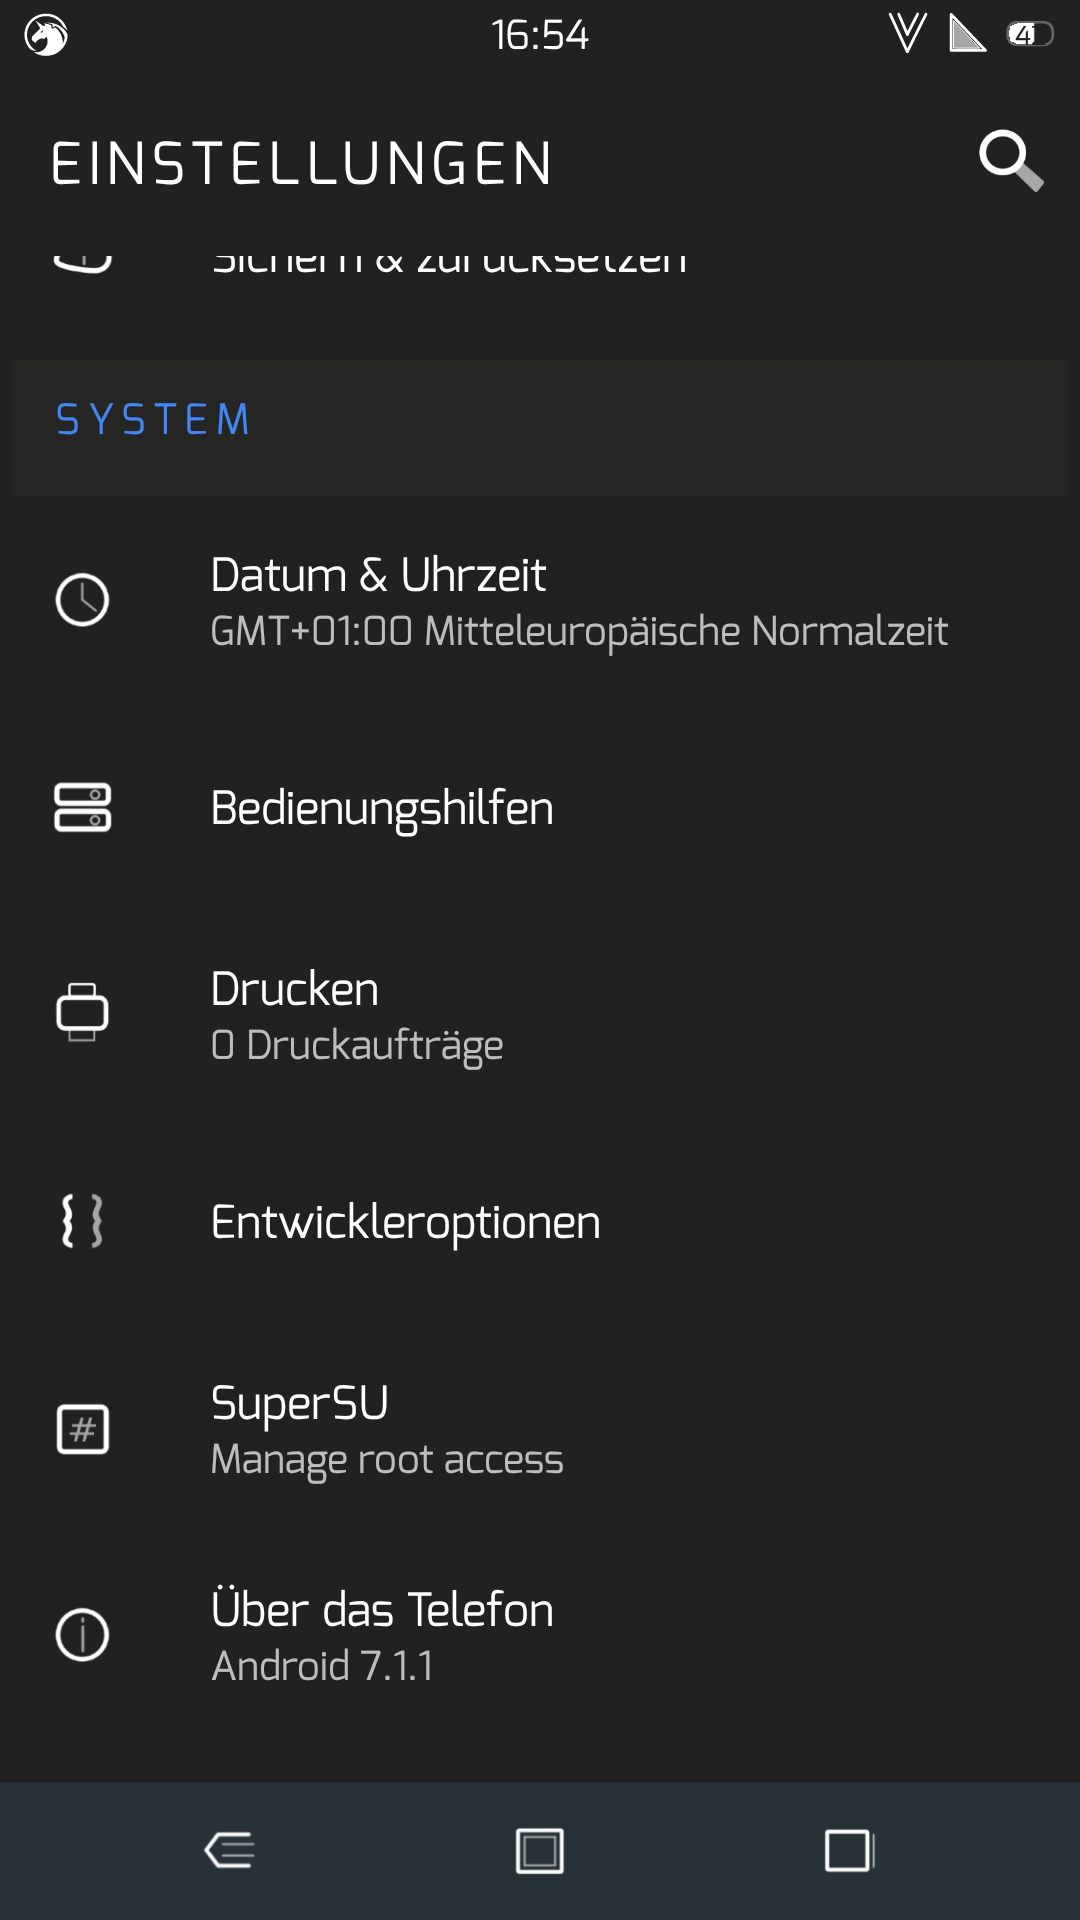Screen dimensions: 1080x1920
Task: Tap the battery indicator in status bar
Action: [x=1029, y=35]
